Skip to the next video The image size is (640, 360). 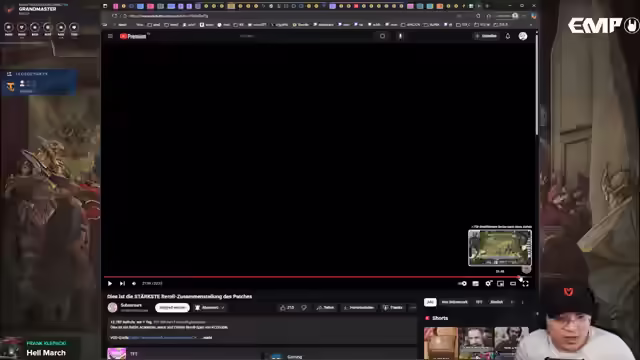pyautogui.click(x=122, y=283)
